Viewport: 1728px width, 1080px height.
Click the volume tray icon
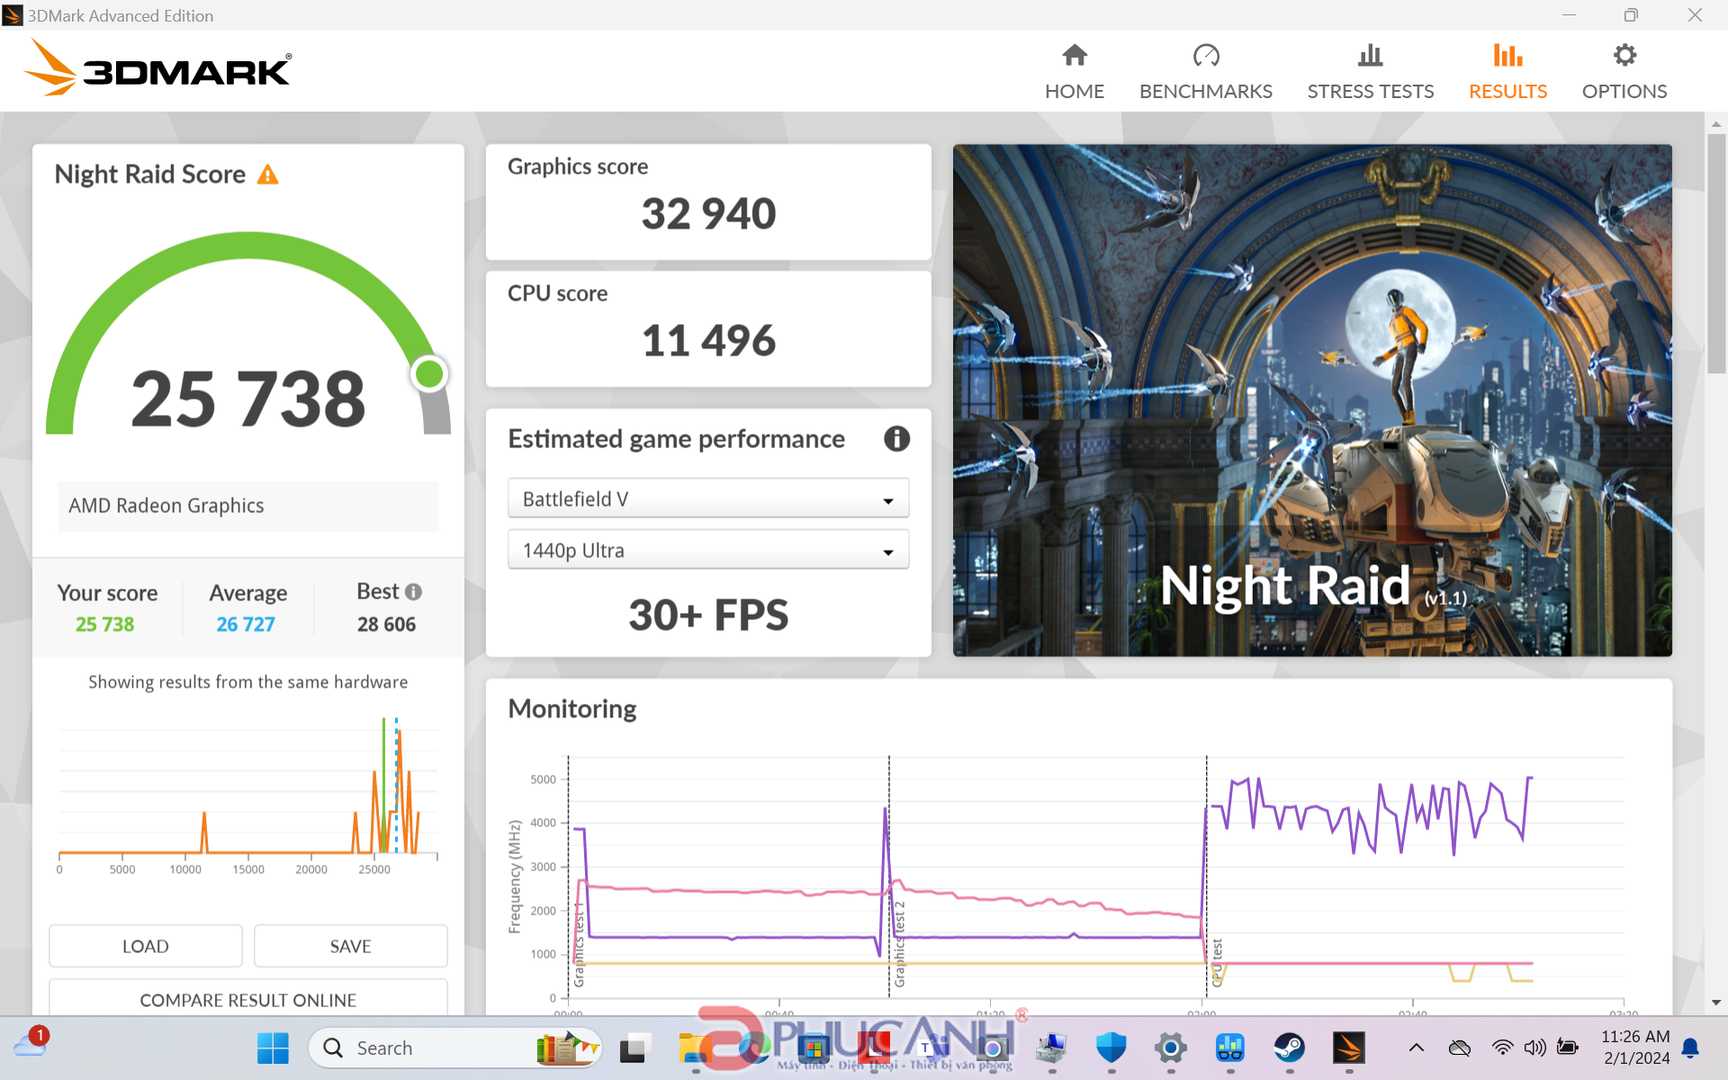1535,1048
